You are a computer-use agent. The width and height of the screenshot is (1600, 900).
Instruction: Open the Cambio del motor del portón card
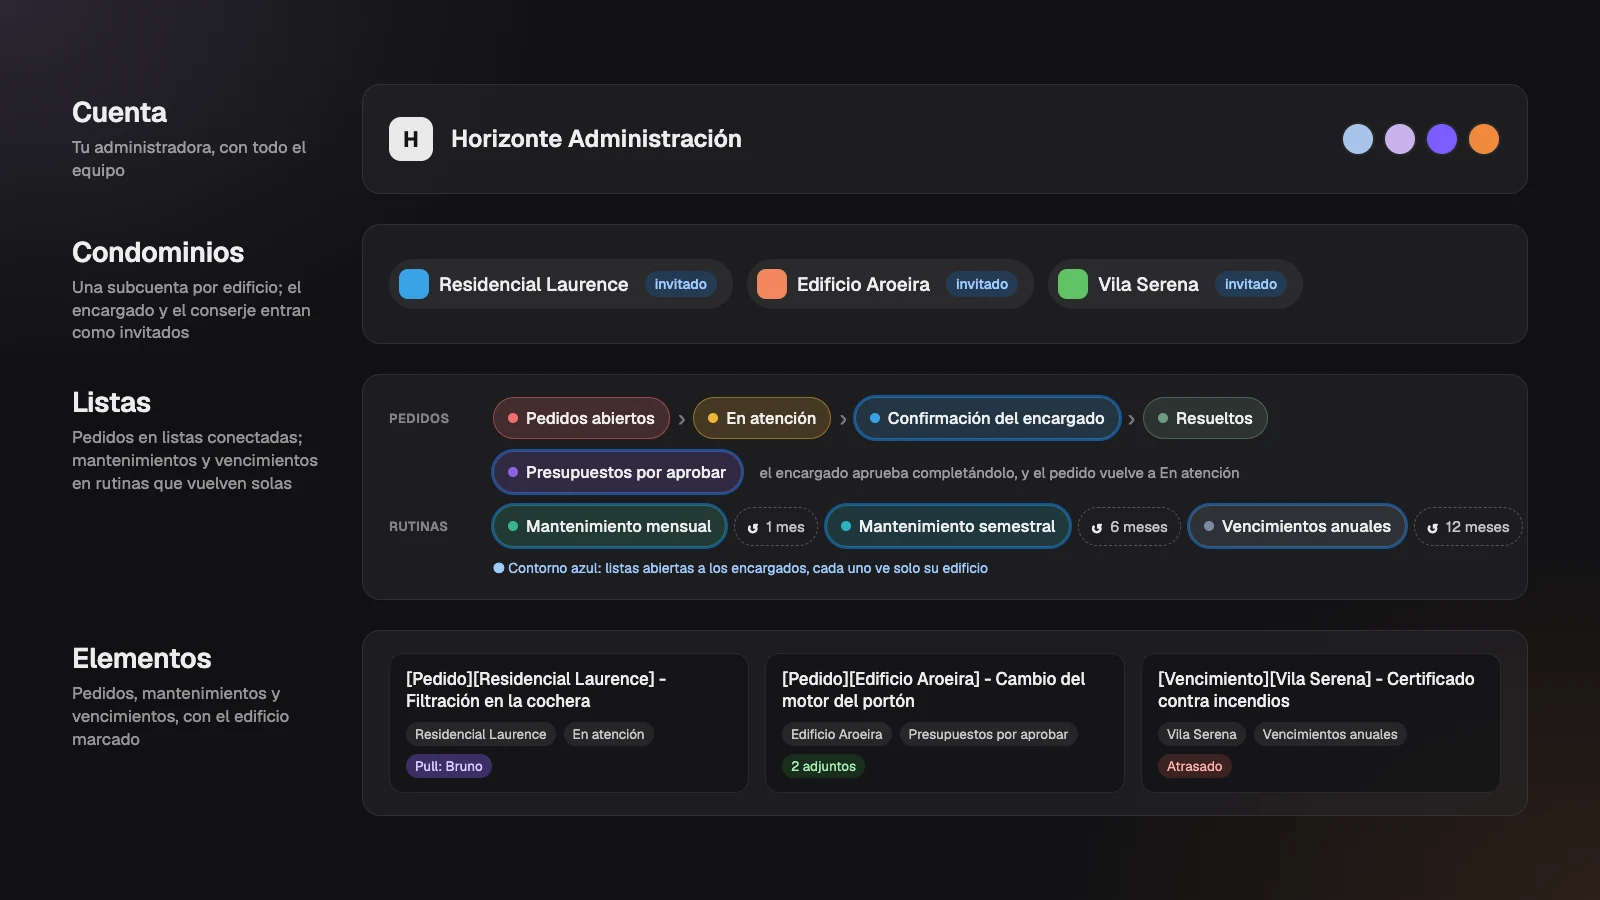(945, 723)
